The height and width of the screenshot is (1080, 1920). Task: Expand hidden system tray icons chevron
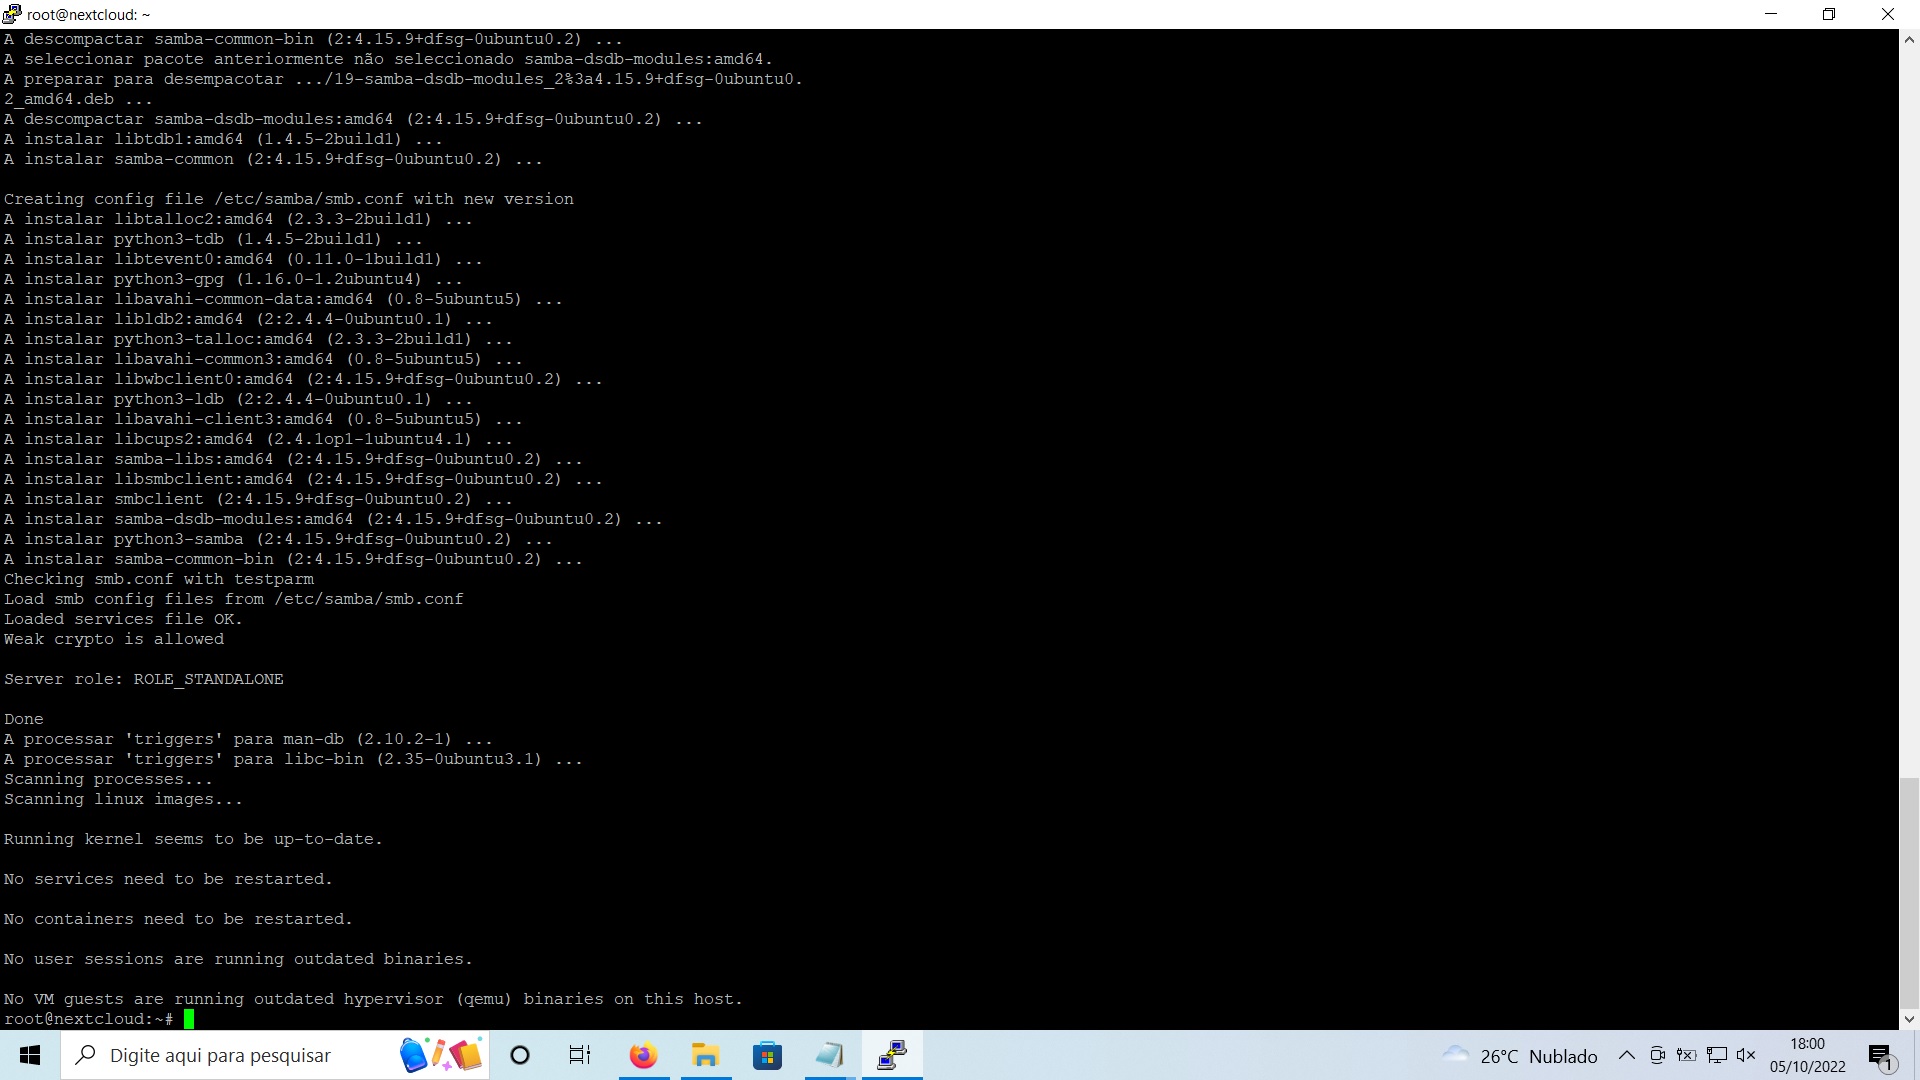coord(1627,1055)
